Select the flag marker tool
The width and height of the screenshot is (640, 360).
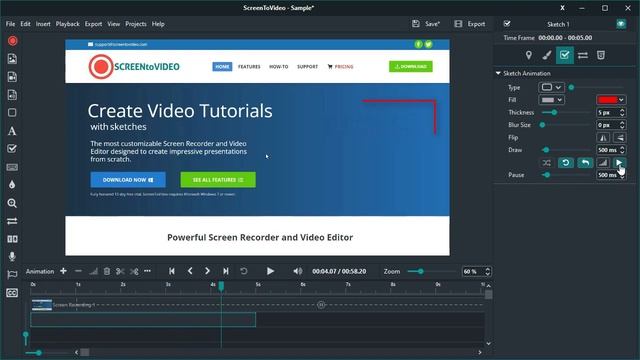pyautogui.click(x=12, y=275)
